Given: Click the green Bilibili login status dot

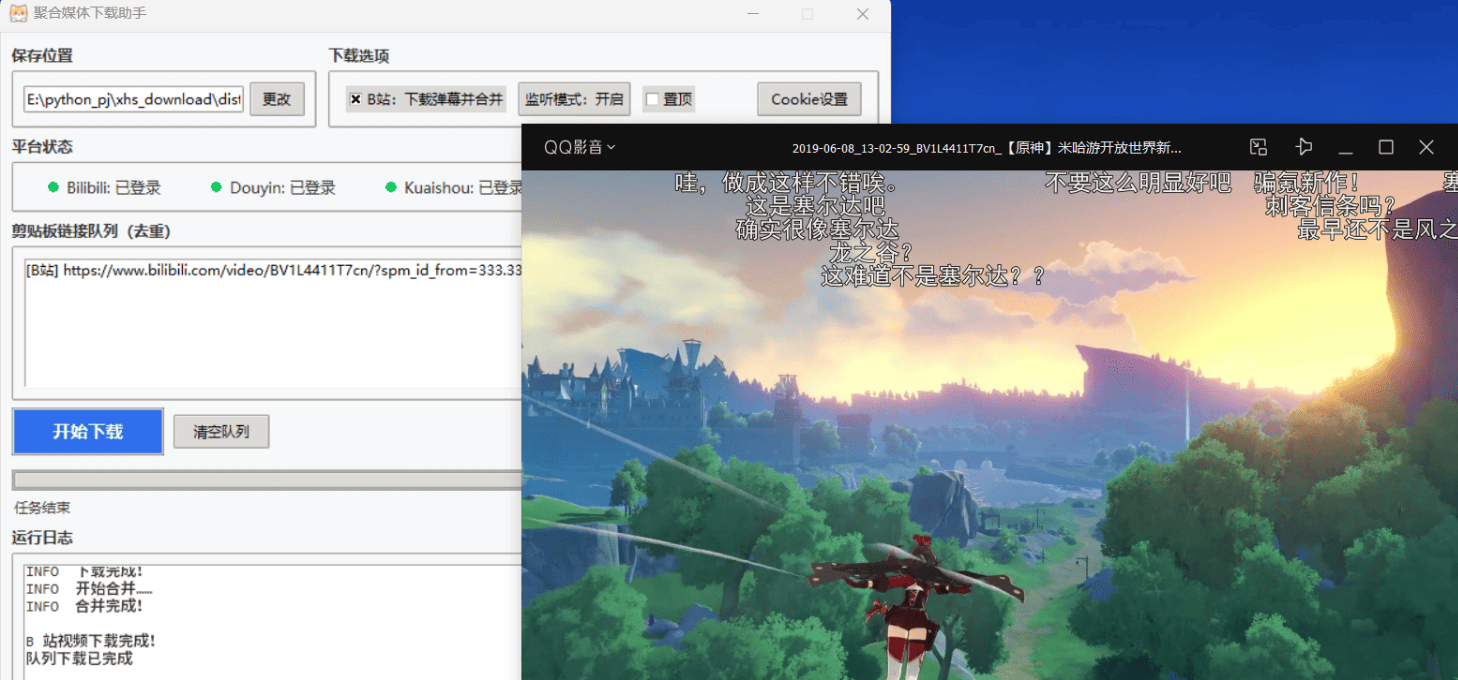Looking at the screenshot, I should click(x=53, y=187).
